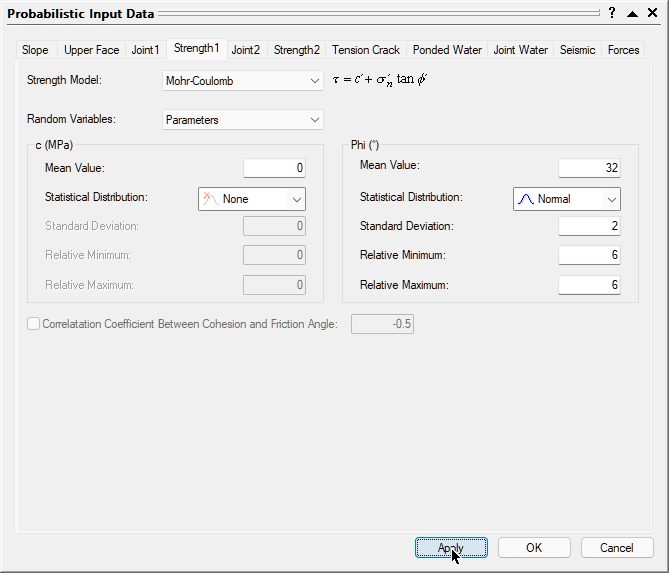The height and width of the screenshot is (573, 669).
Task: Select the Strength1 tab
Action: (197, 48)
